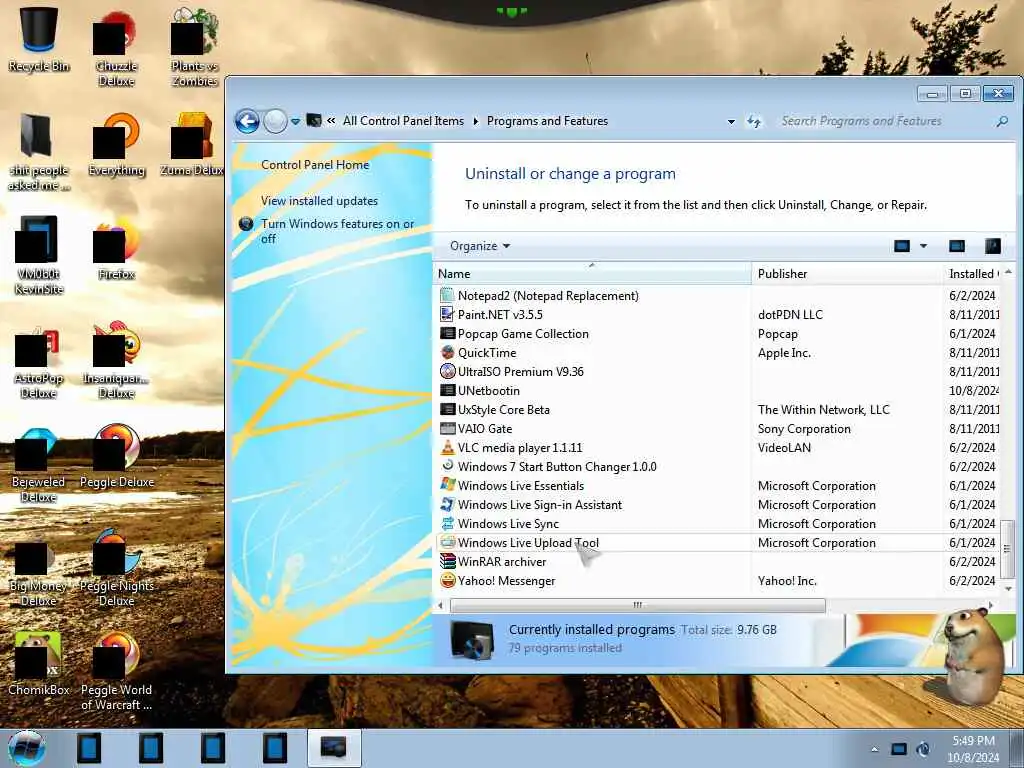Open Zuma Deluxe desktop shortcut

pyautogui.click(x=193, y=145)
